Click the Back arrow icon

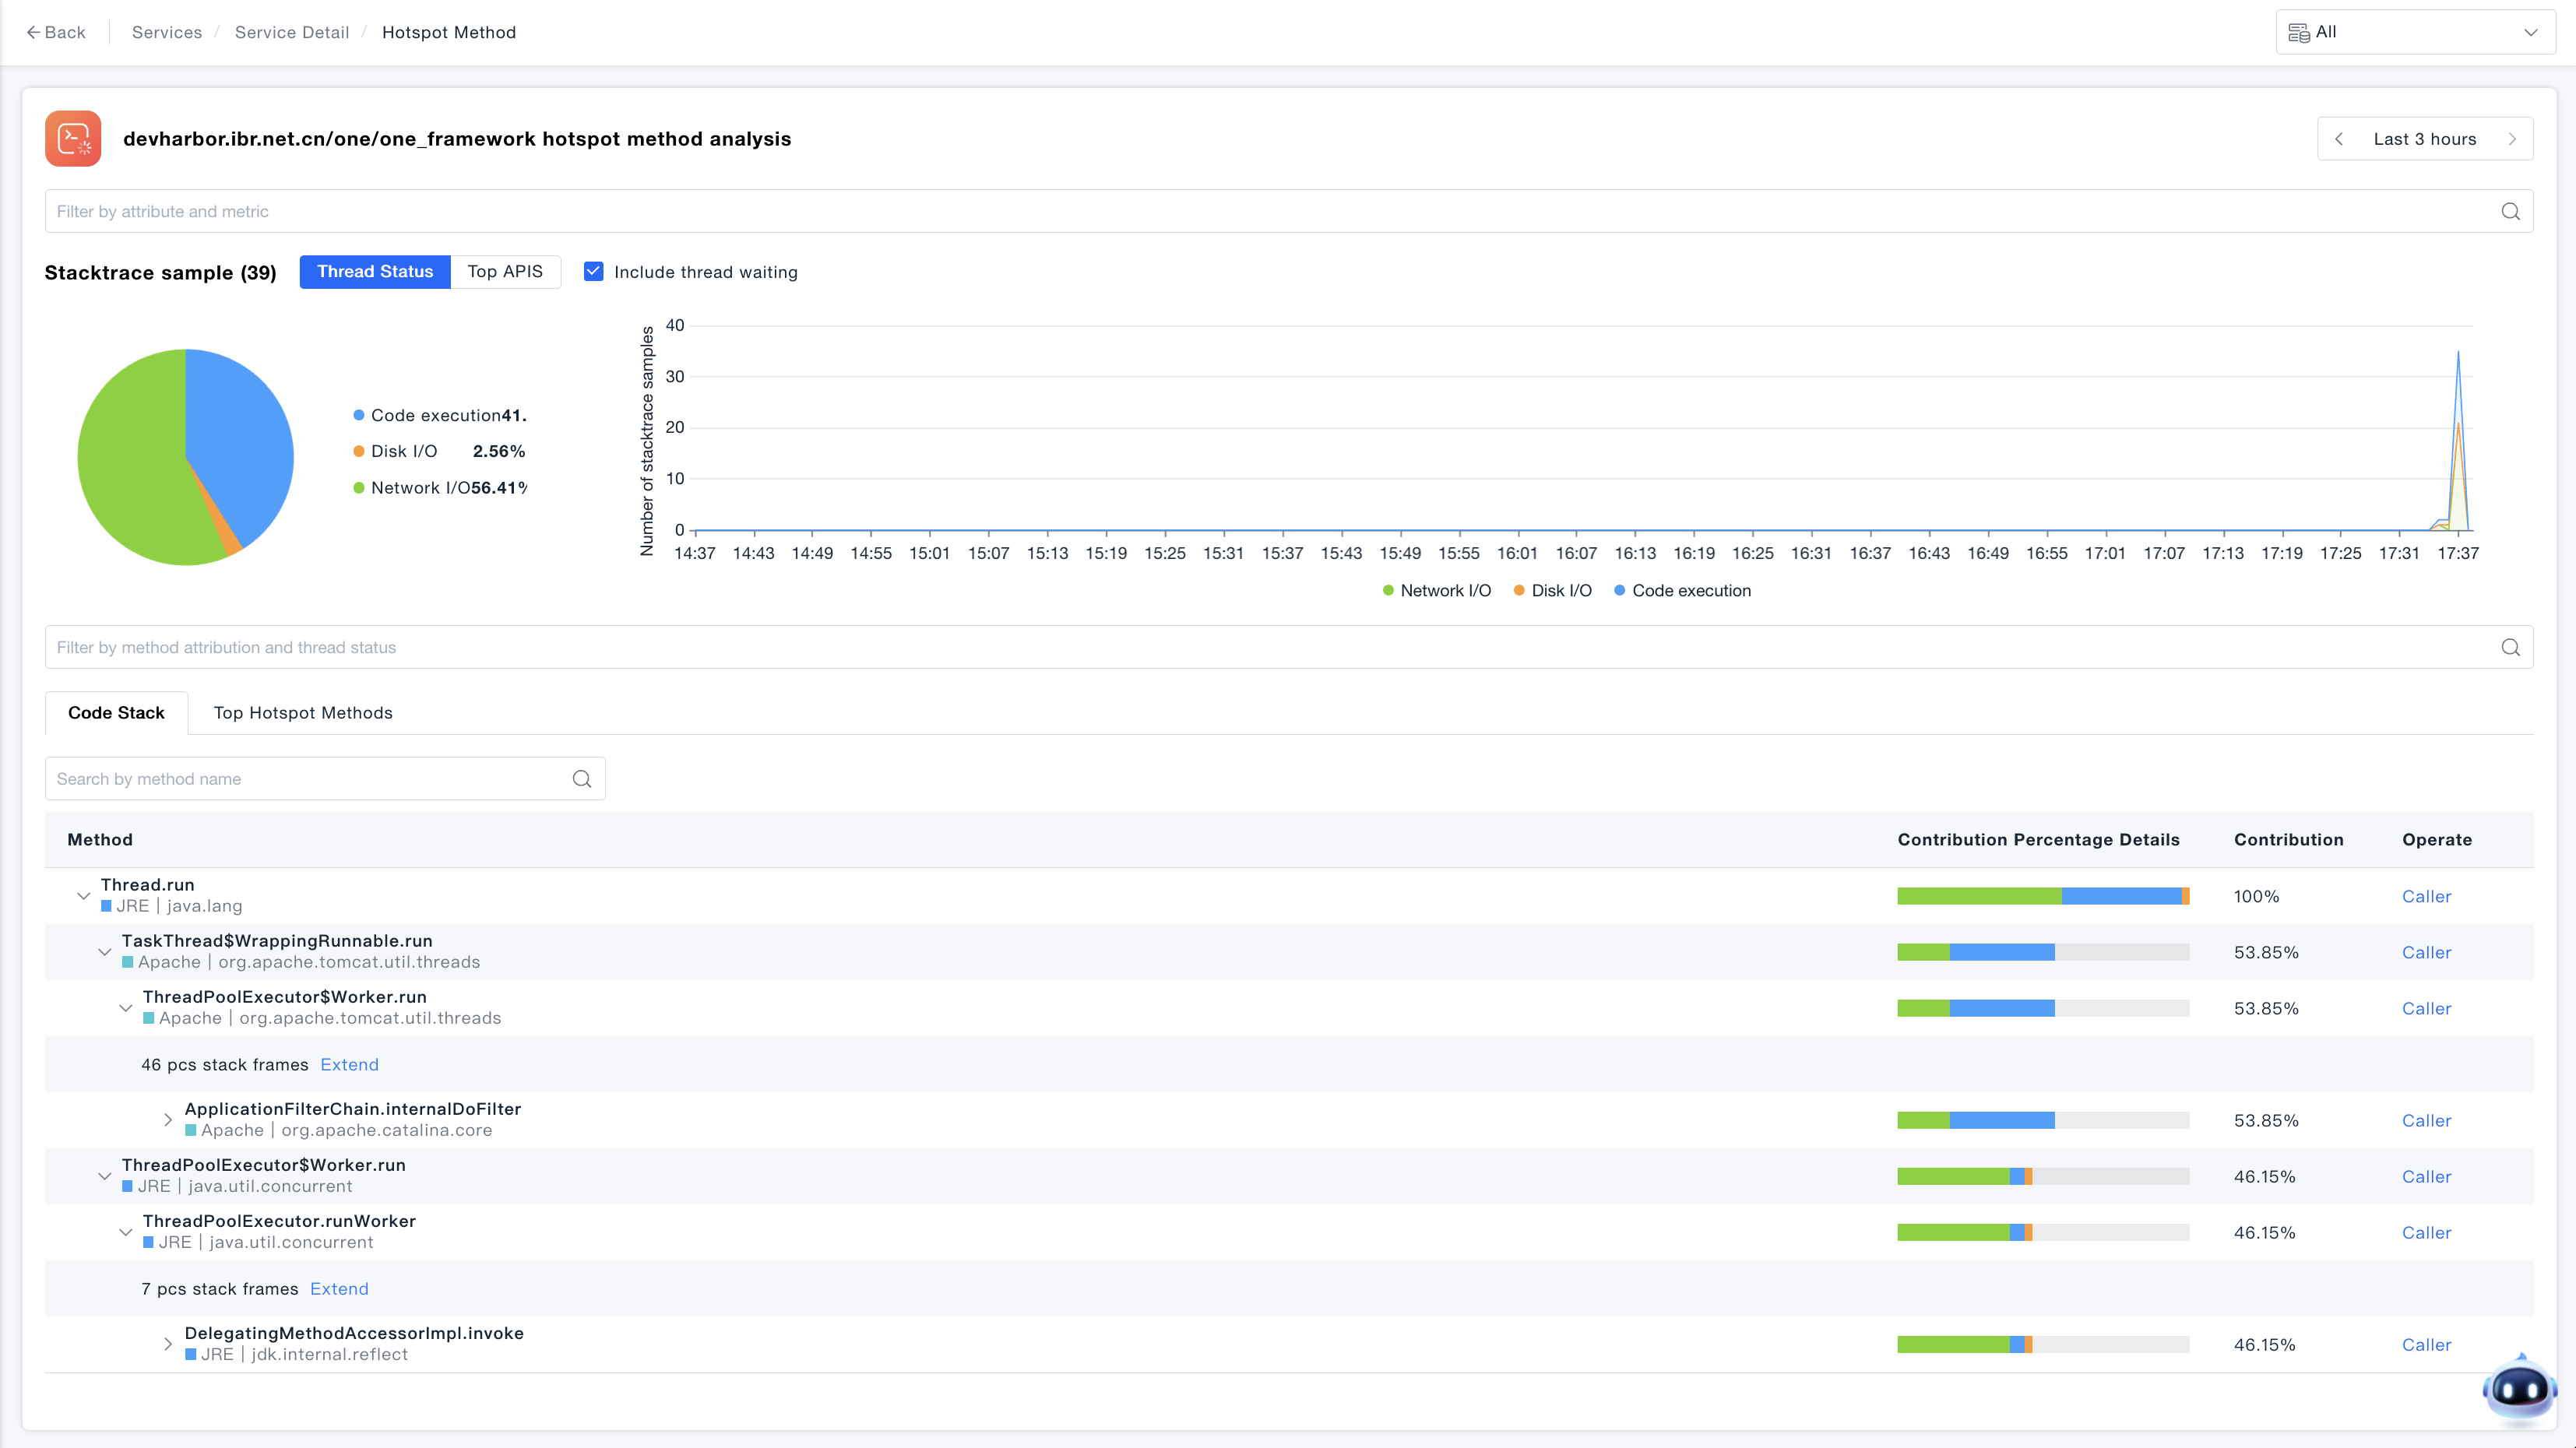point(33,32)
